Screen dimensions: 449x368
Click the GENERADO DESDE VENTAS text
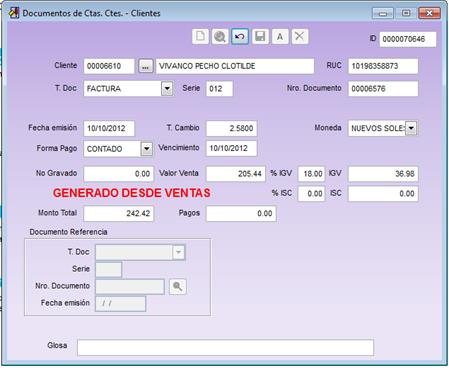tap(132, 193)
